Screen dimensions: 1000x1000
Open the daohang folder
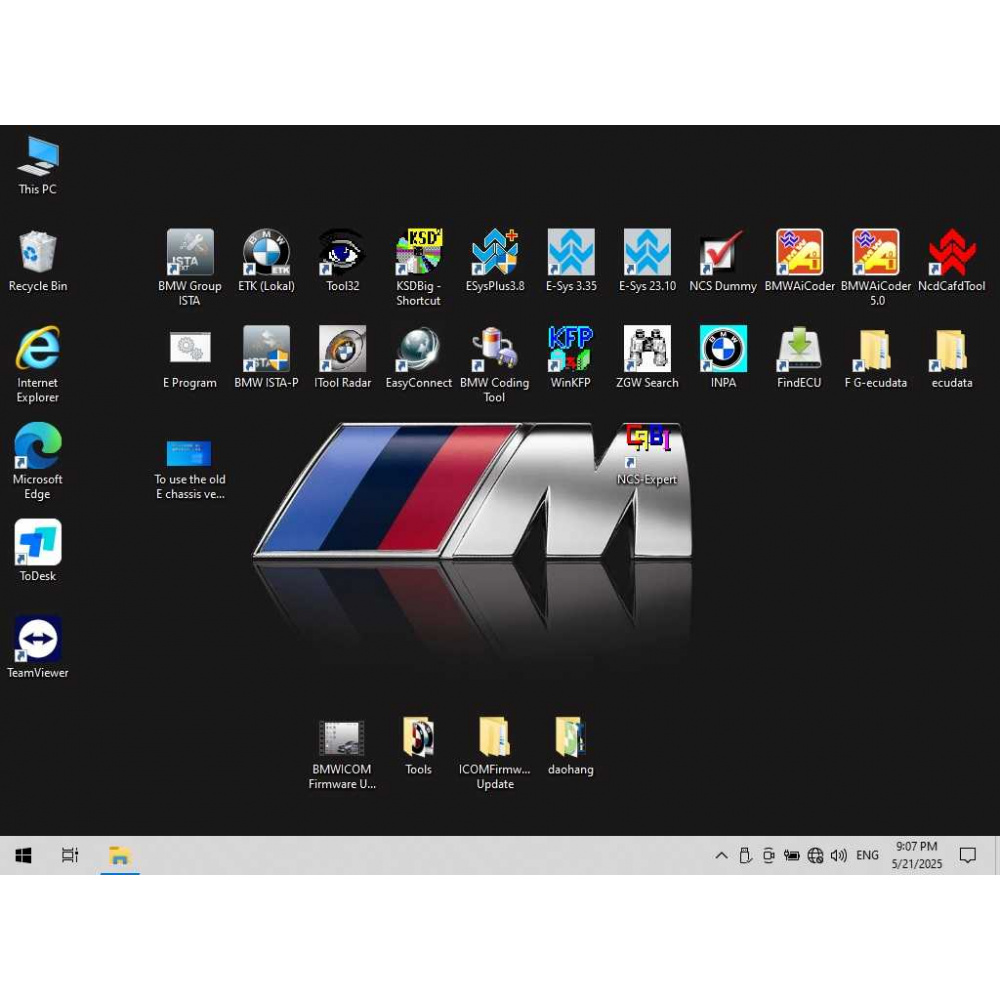(x=571, y=746)
